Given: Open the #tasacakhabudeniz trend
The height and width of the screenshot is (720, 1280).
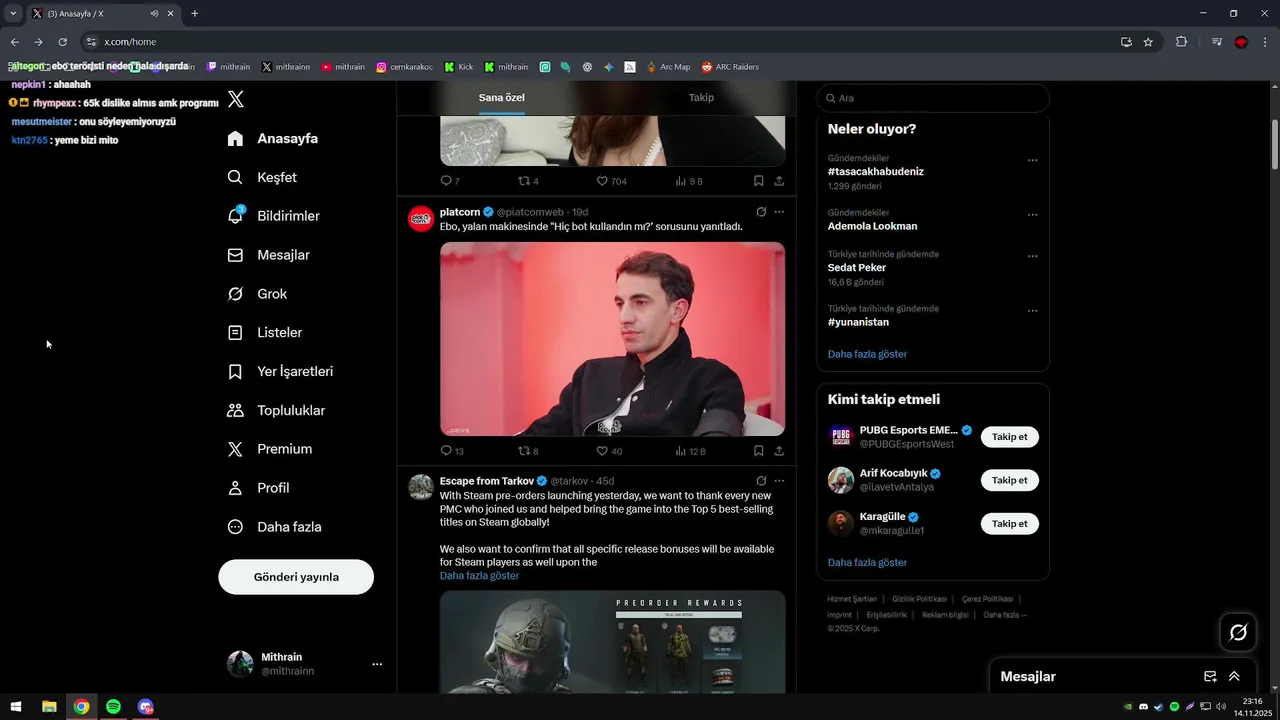Looking at the screenshot, I should point(876,172).
